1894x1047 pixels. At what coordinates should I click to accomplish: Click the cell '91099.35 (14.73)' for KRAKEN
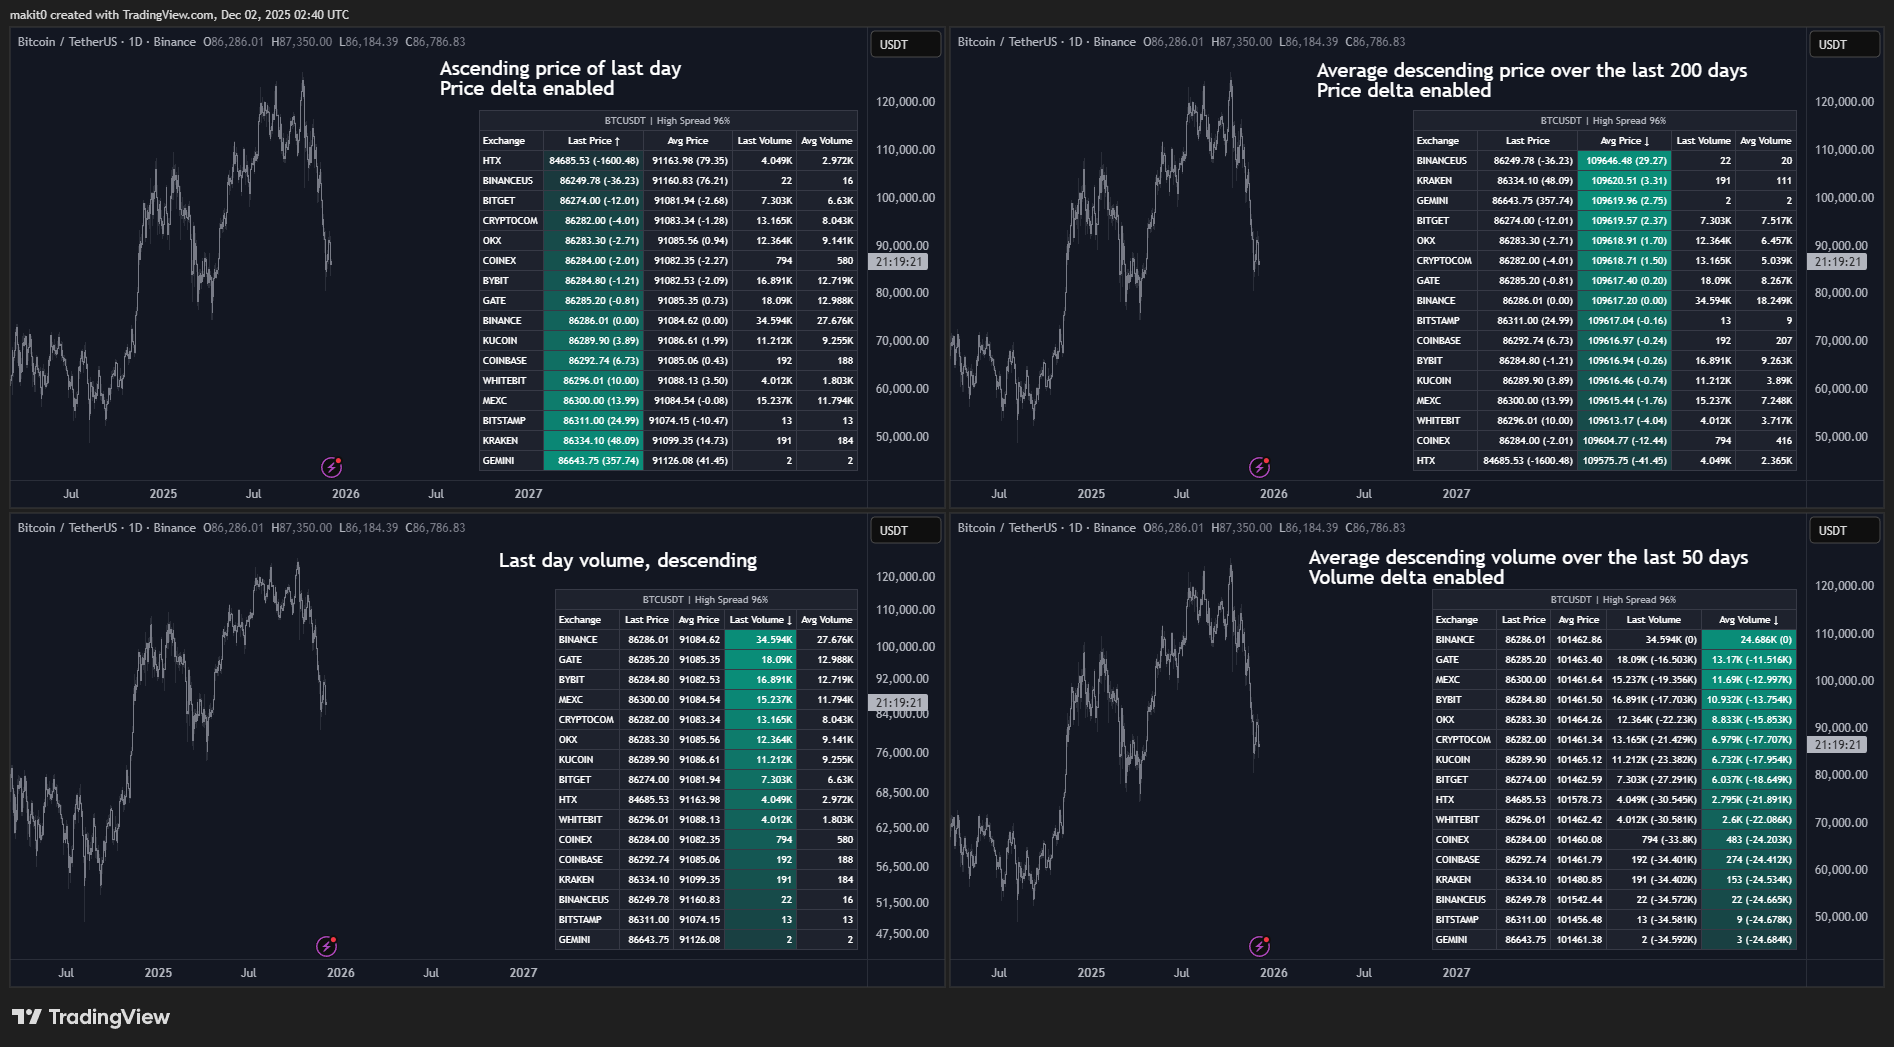pyautogui.click(x=688, y=441)
